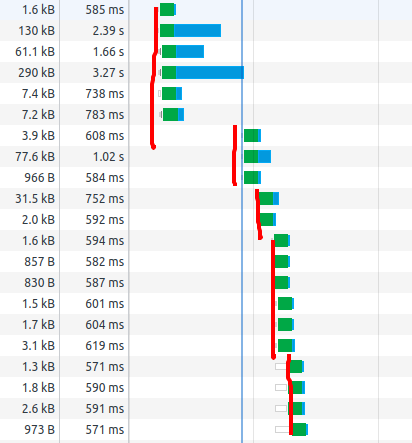The width and height of the screenshot is (412, 443).
Task: Click the 61.1 kB size cell
Action: tap(35, 52)
